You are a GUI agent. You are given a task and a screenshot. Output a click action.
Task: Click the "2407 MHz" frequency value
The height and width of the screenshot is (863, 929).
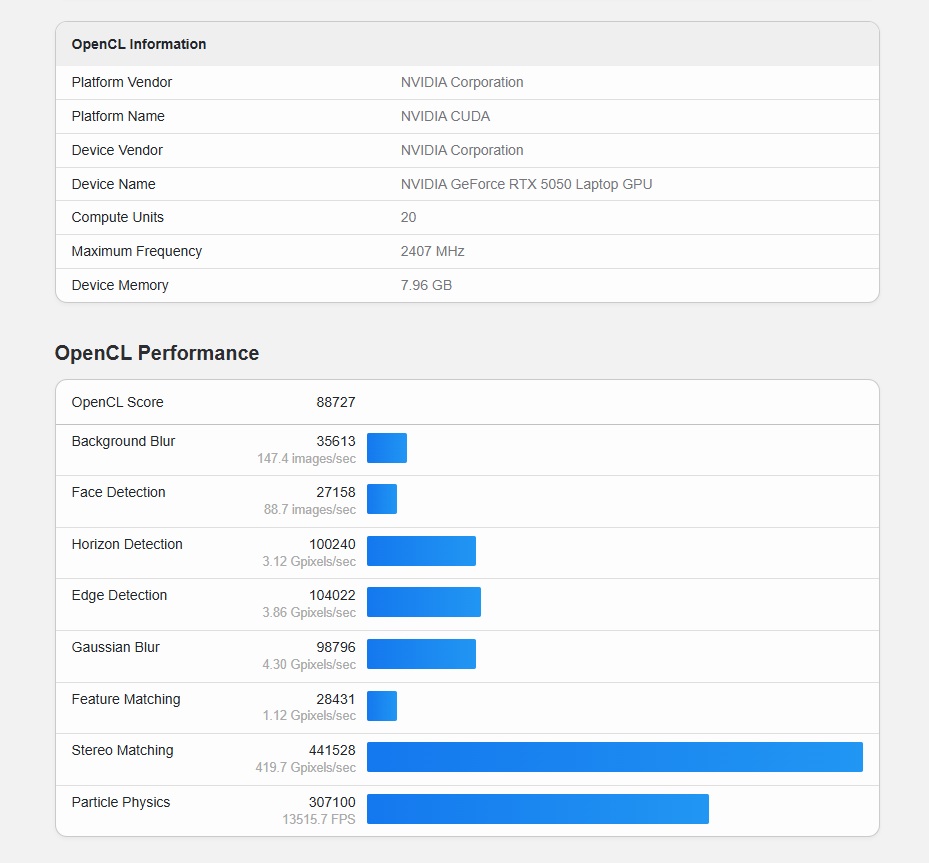433,251
